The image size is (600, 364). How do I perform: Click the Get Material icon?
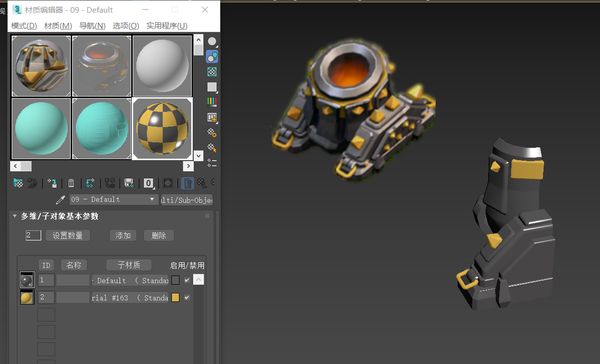(x=18, y=183)
